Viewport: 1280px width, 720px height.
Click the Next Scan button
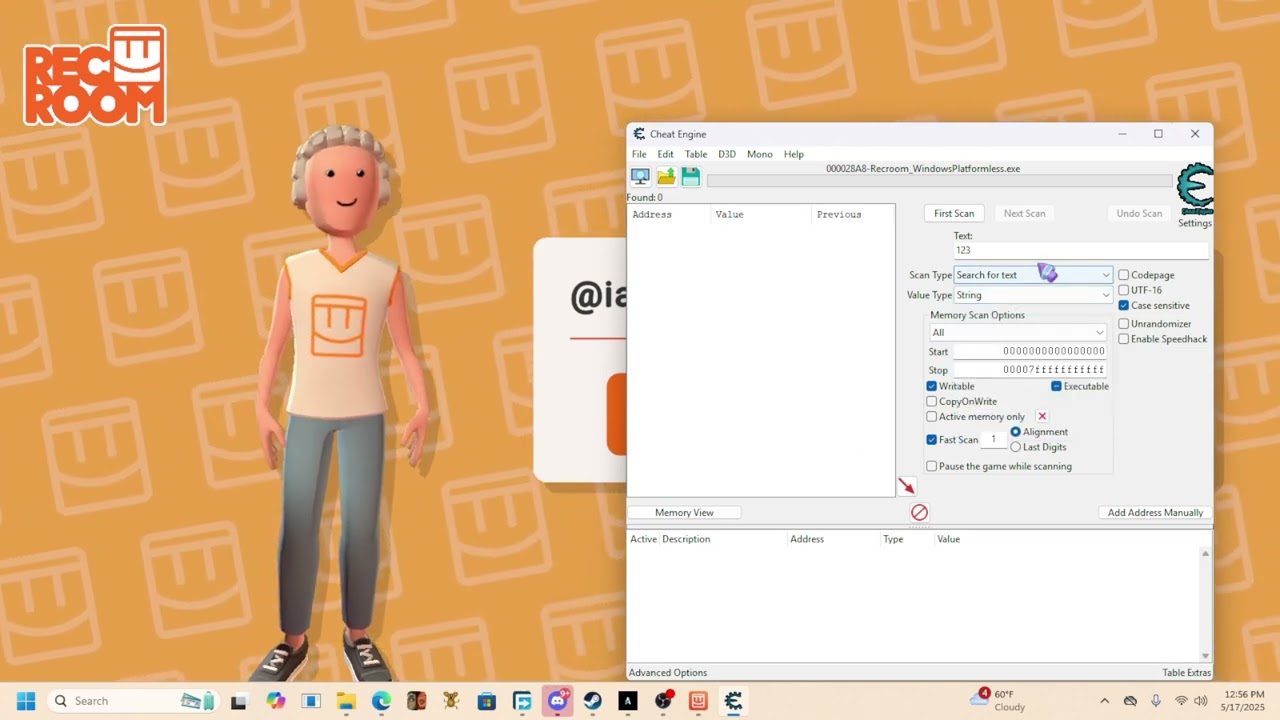coord(1024,213)
